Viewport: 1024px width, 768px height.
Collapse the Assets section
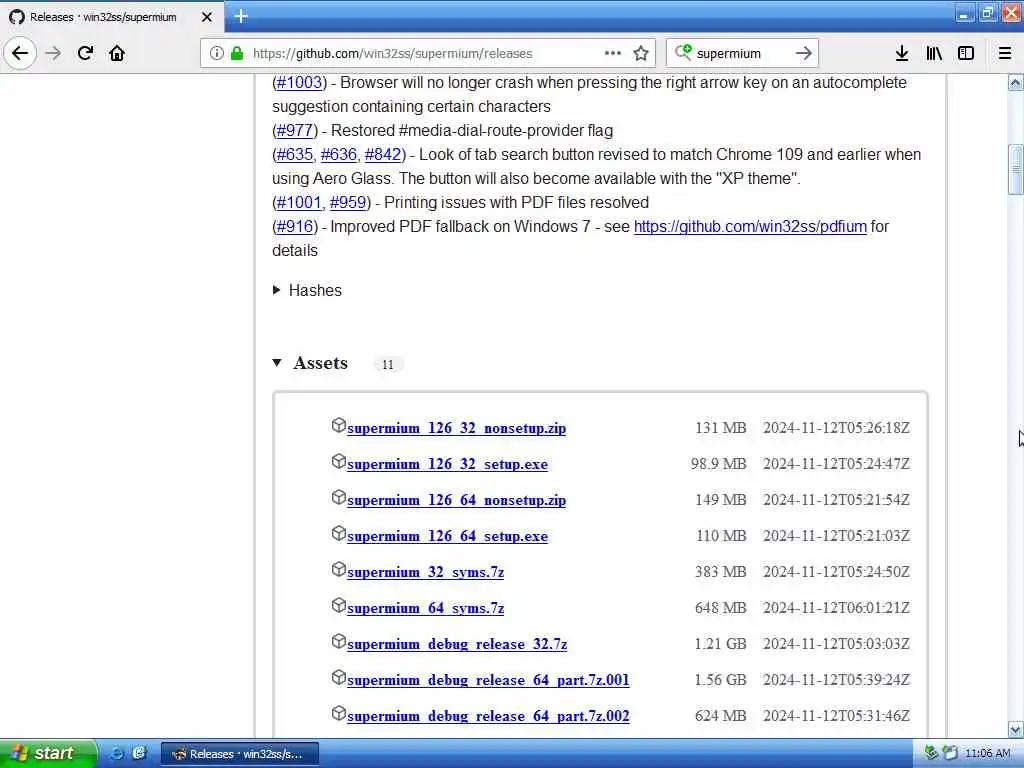click(310, 363)
